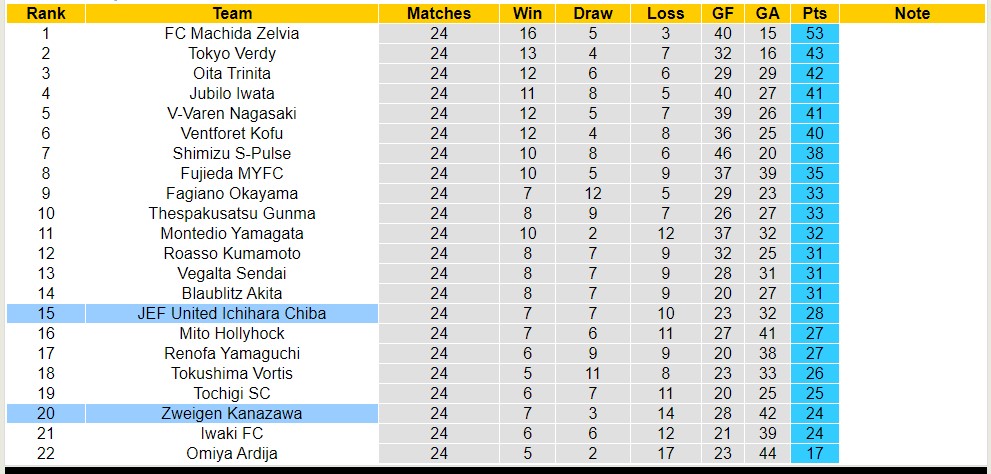Click the GA column header
Screen dimensions: 991x474
(x=768, y=13)
